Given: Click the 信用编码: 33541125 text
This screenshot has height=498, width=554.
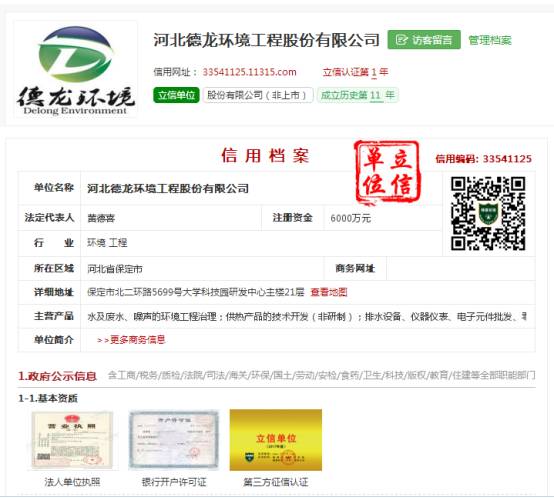Looking at the screenshot, I should 483,159.
